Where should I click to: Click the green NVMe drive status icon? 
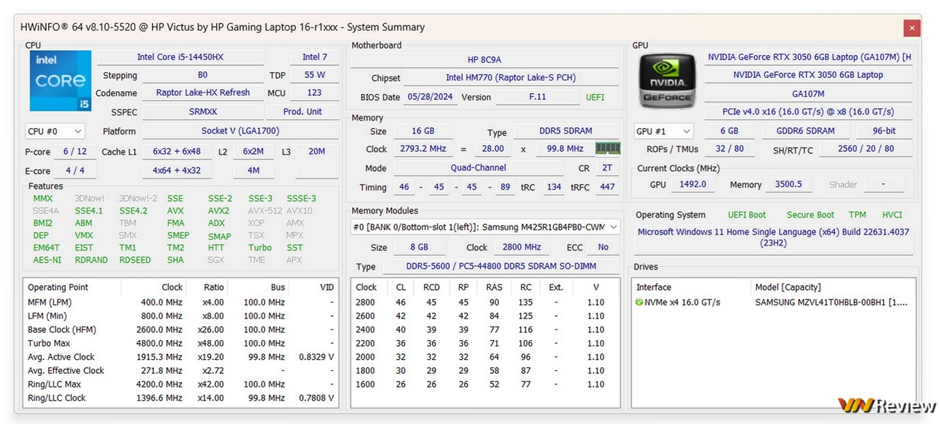point(640,302)
